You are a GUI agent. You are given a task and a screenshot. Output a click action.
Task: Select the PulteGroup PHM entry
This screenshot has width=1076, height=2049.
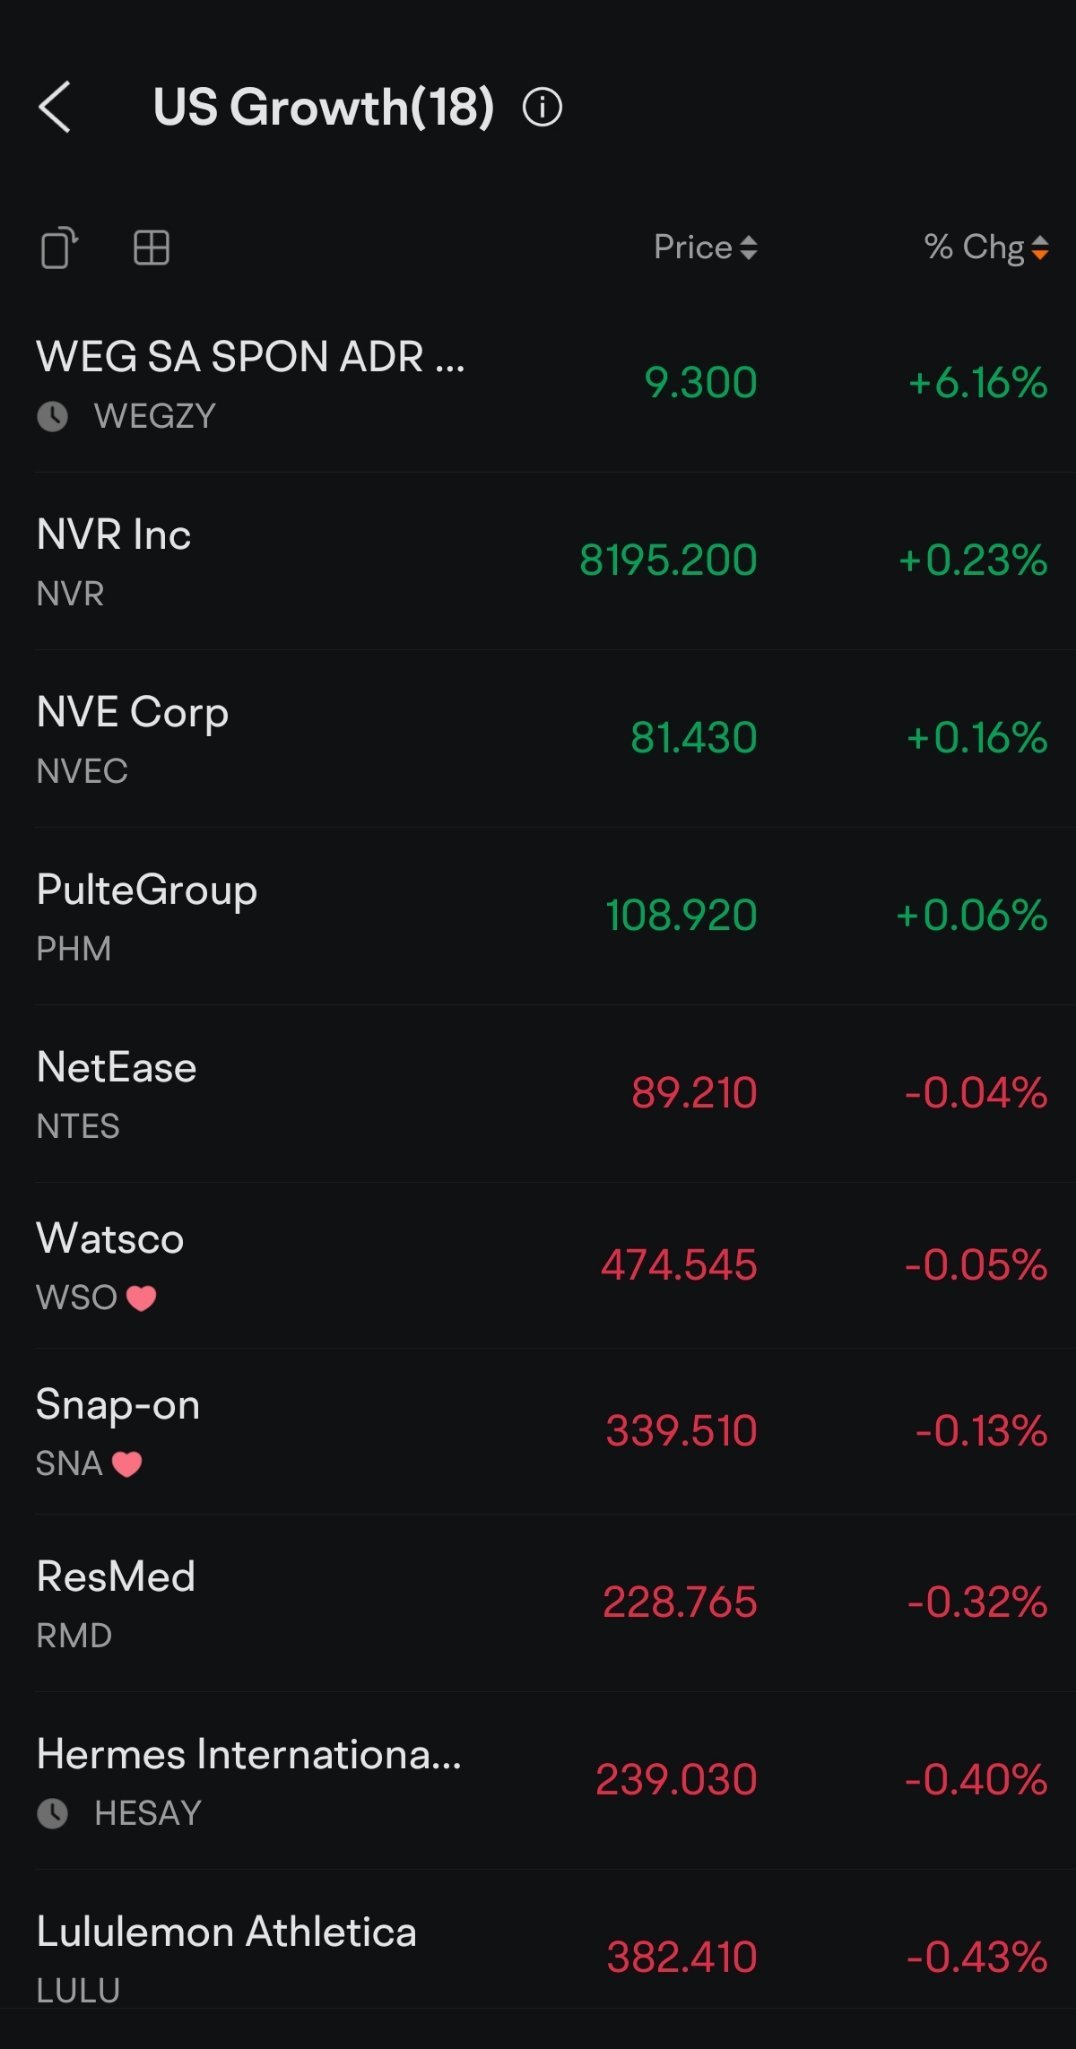tap(538, 916)
